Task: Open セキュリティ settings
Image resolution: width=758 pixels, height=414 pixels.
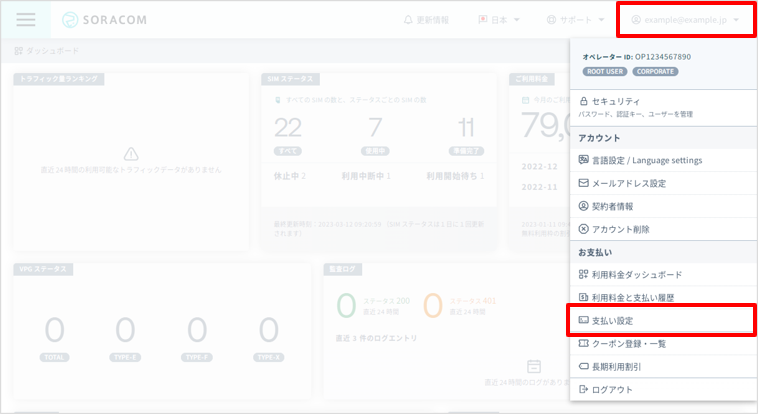Action: pos(663,107)
